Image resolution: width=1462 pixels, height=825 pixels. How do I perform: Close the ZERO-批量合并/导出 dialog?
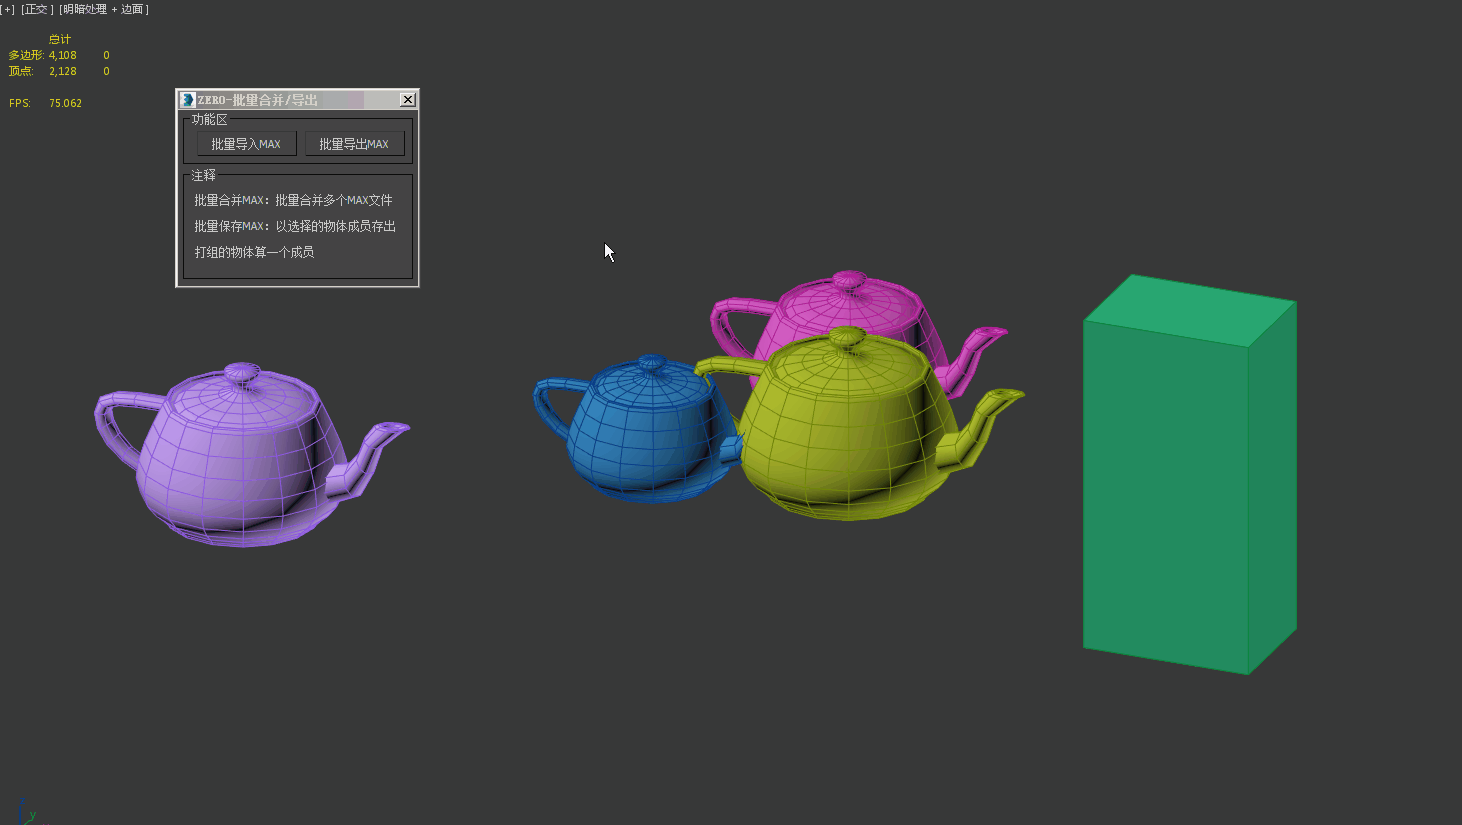[407, 100]
